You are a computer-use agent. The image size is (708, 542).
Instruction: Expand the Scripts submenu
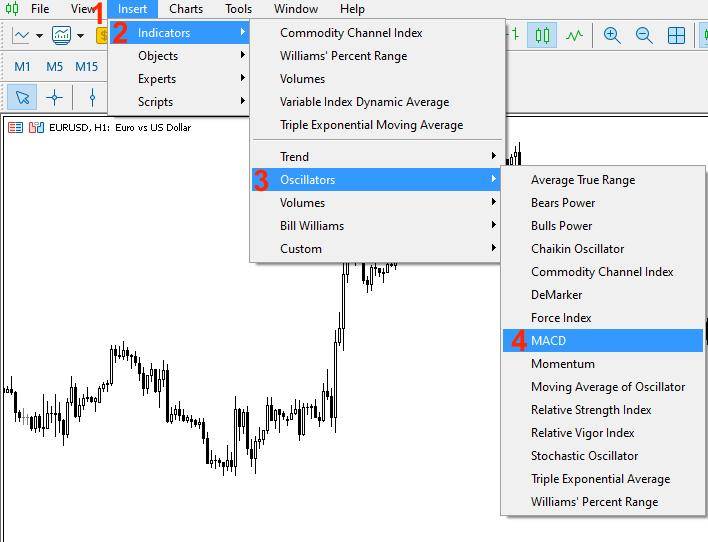[179, 102]
